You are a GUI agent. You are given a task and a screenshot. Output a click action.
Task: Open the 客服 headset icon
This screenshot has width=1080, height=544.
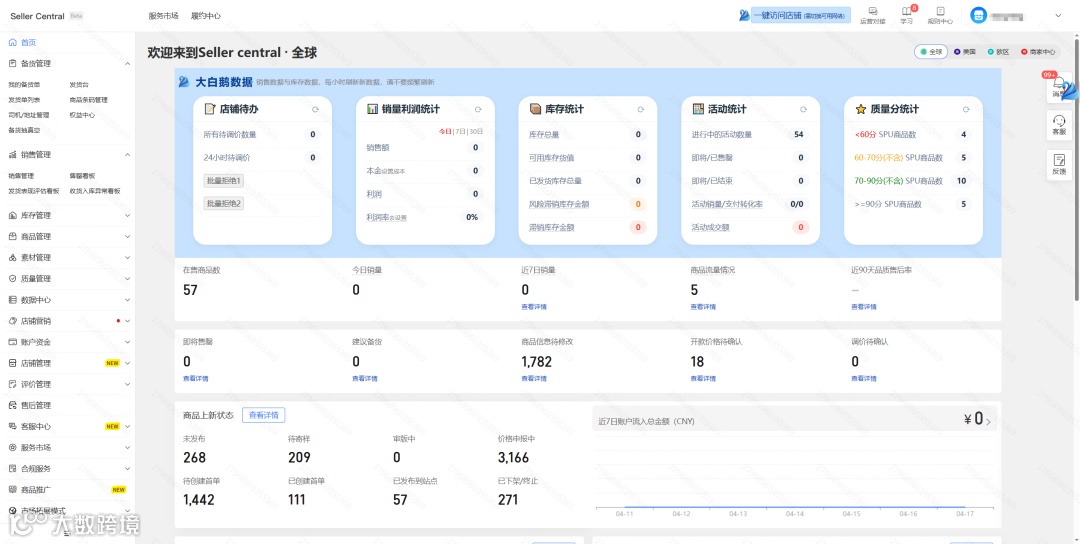pos(1059,121)
